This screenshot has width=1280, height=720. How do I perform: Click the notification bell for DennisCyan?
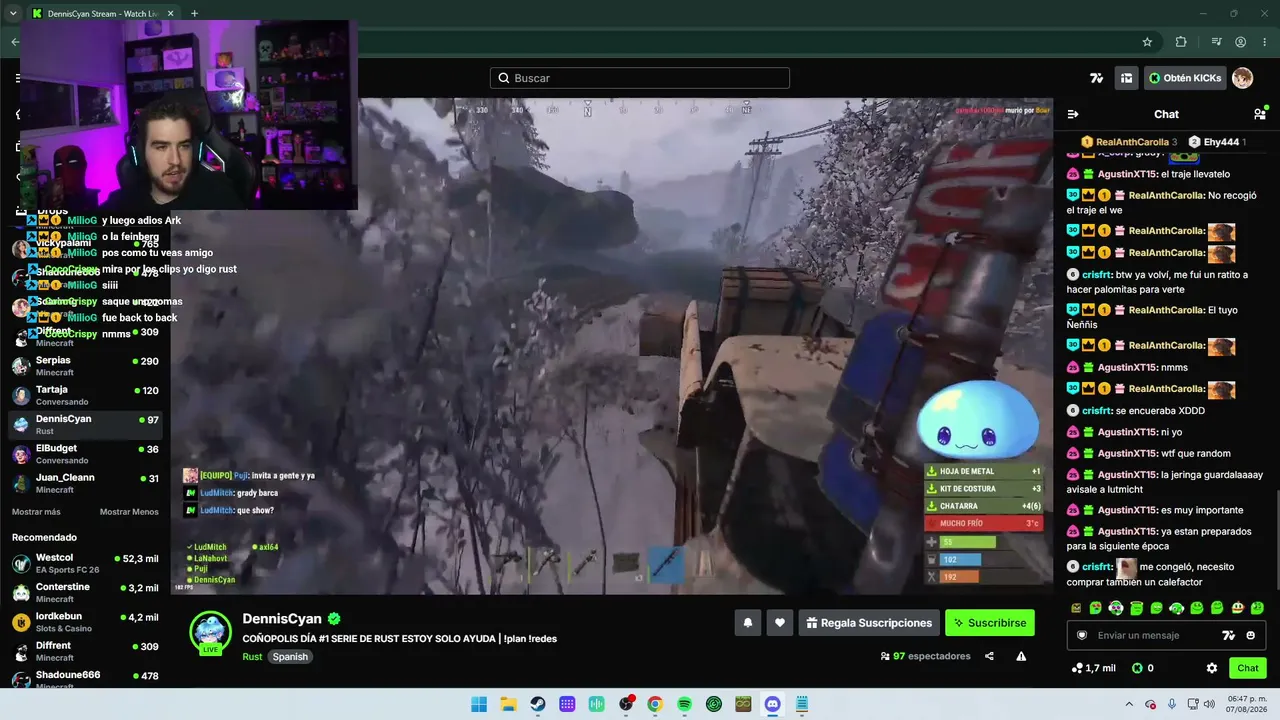747,623
